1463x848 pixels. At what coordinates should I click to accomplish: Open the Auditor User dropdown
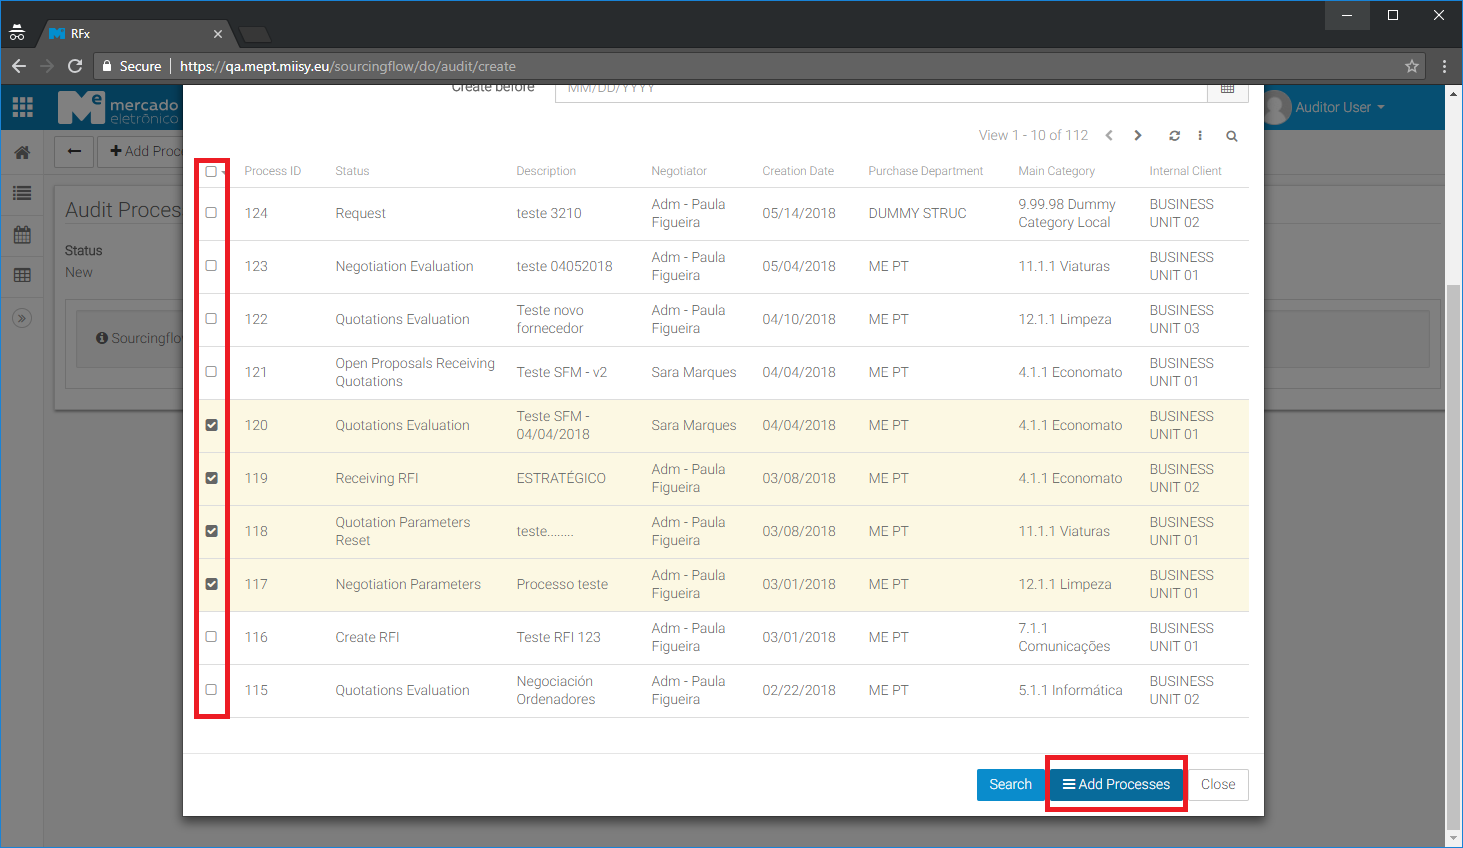(1339, 107)
